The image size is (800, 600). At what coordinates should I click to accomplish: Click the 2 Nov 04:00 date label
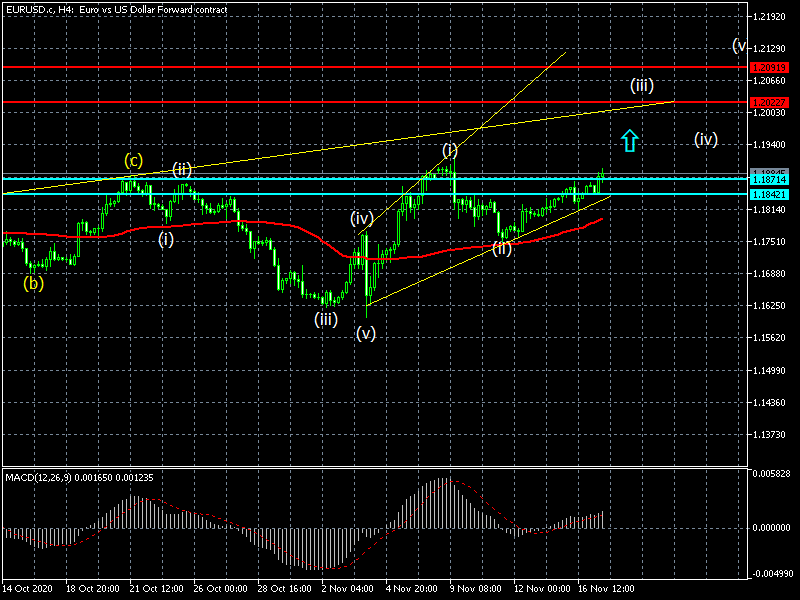[346, 589]
